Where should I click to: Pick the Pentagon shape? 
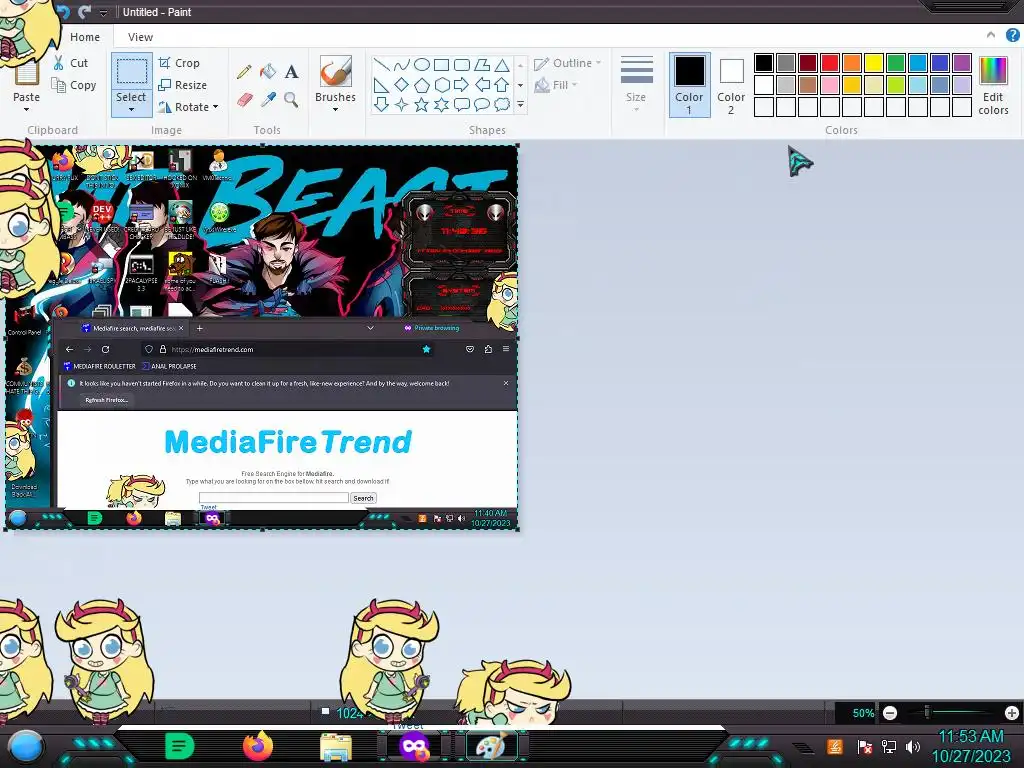(422, 85)
